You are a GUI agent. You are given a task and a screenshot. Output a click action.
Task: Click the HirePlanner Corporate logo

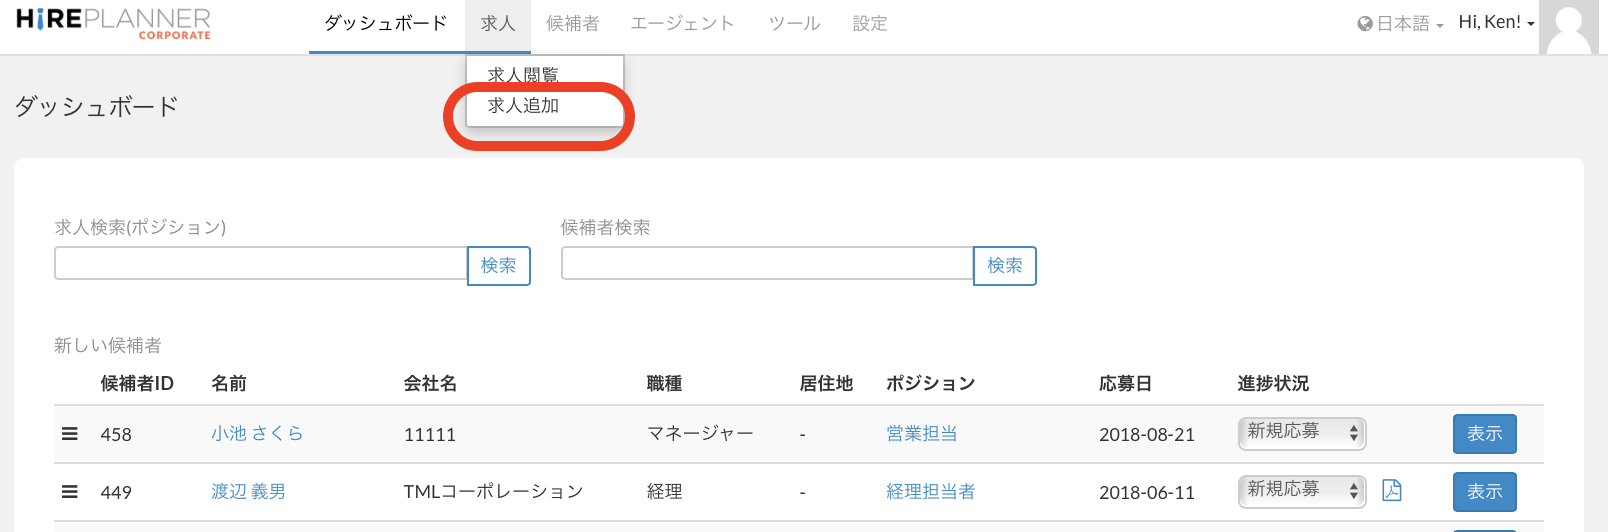[x=113, y=23]
